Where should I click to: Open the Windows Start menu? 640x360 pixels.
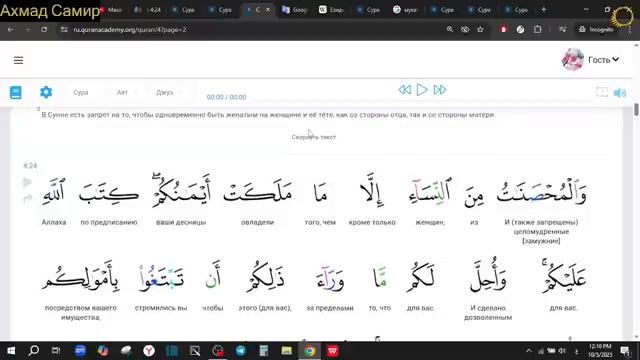coord(11,351)
